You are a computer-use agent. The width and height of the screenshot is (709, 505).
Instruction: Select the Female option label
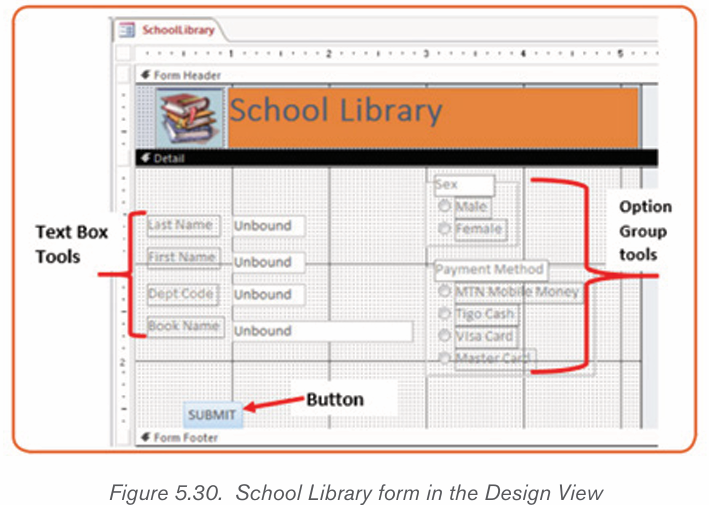[481, 229]
